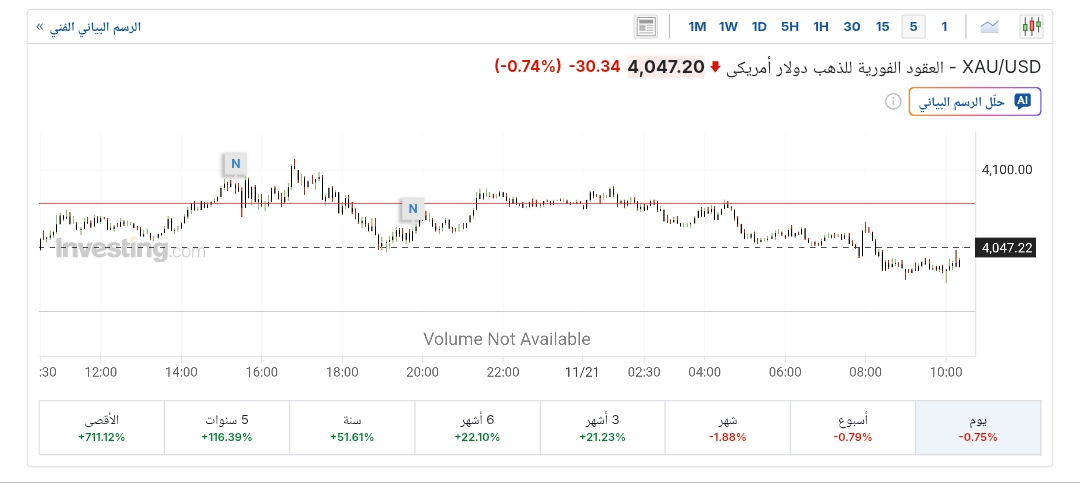This screenshot has height=483, width=1080.
Task: Open the first N news marker
Action: coord(235,163)
